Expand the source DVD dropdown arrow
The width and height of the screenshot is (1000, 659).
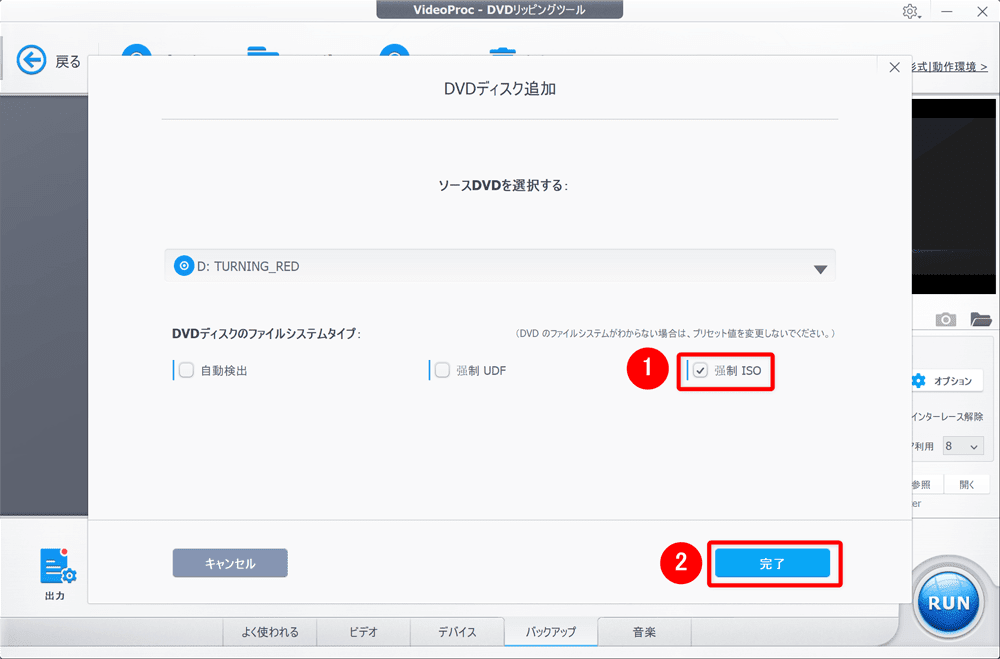click(820, 268)
